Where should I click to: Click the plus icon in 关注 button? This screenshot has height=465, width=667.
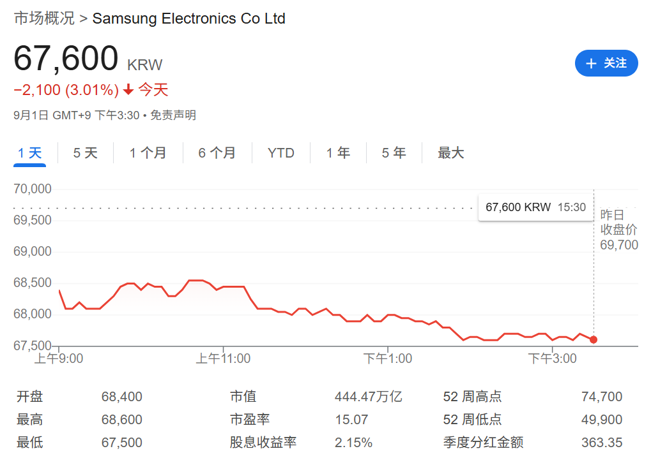point(591,64)
